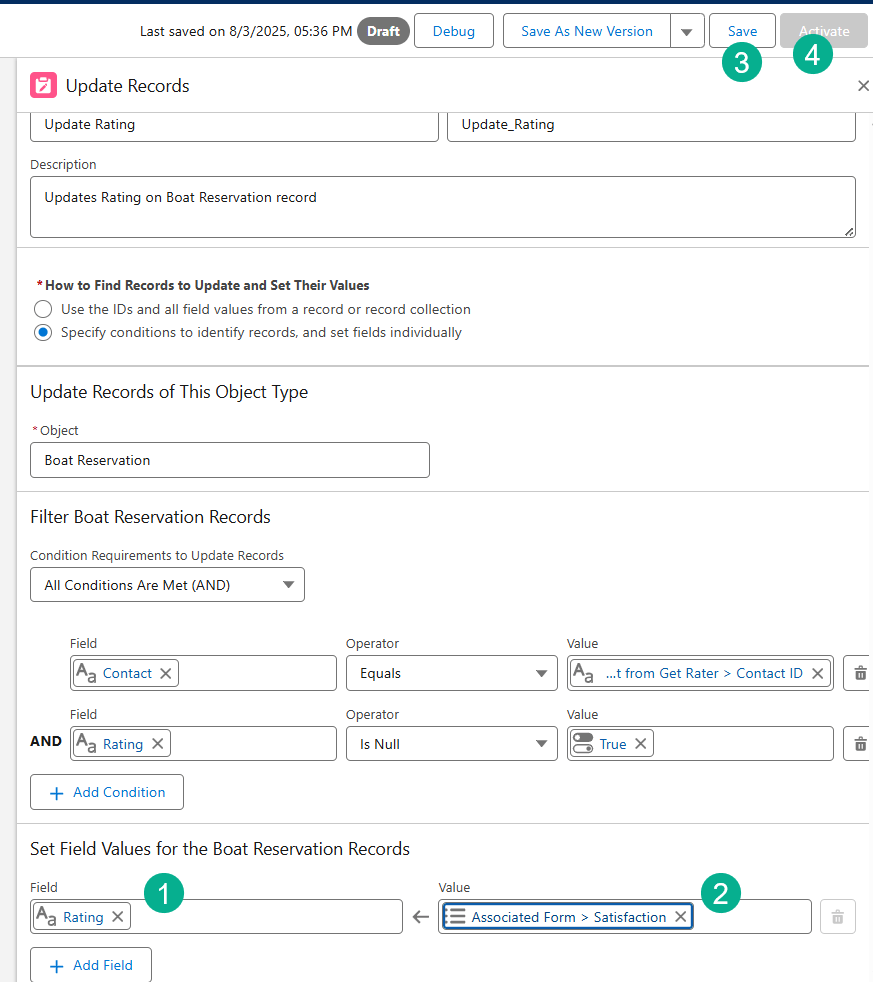
Task: Expand Save As New Version arrow menu
Action: [686, 32]
